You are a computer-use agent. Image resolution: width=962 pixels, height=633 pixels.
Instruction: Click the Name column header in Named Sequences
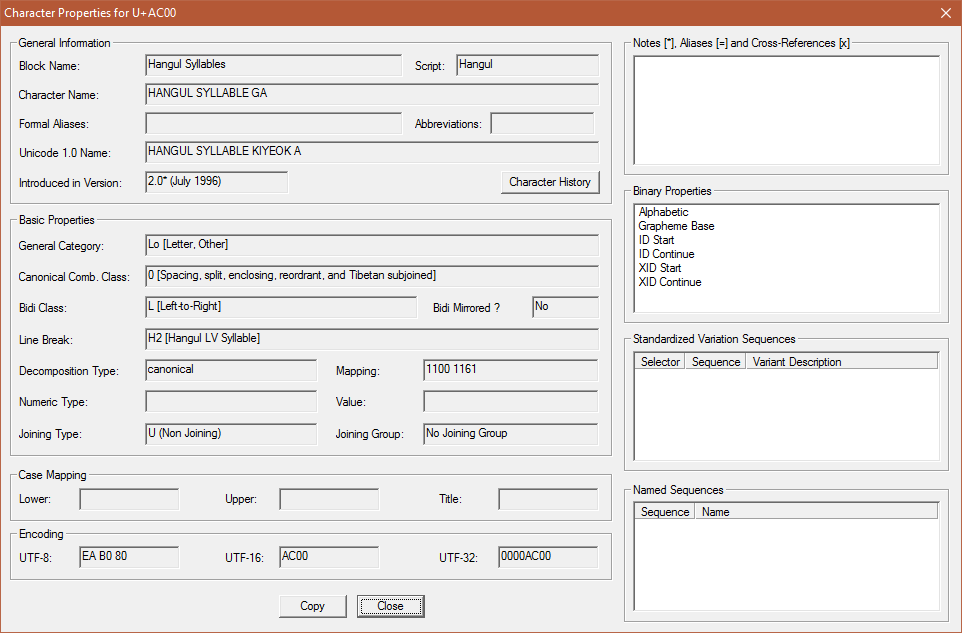coord(817,512)
